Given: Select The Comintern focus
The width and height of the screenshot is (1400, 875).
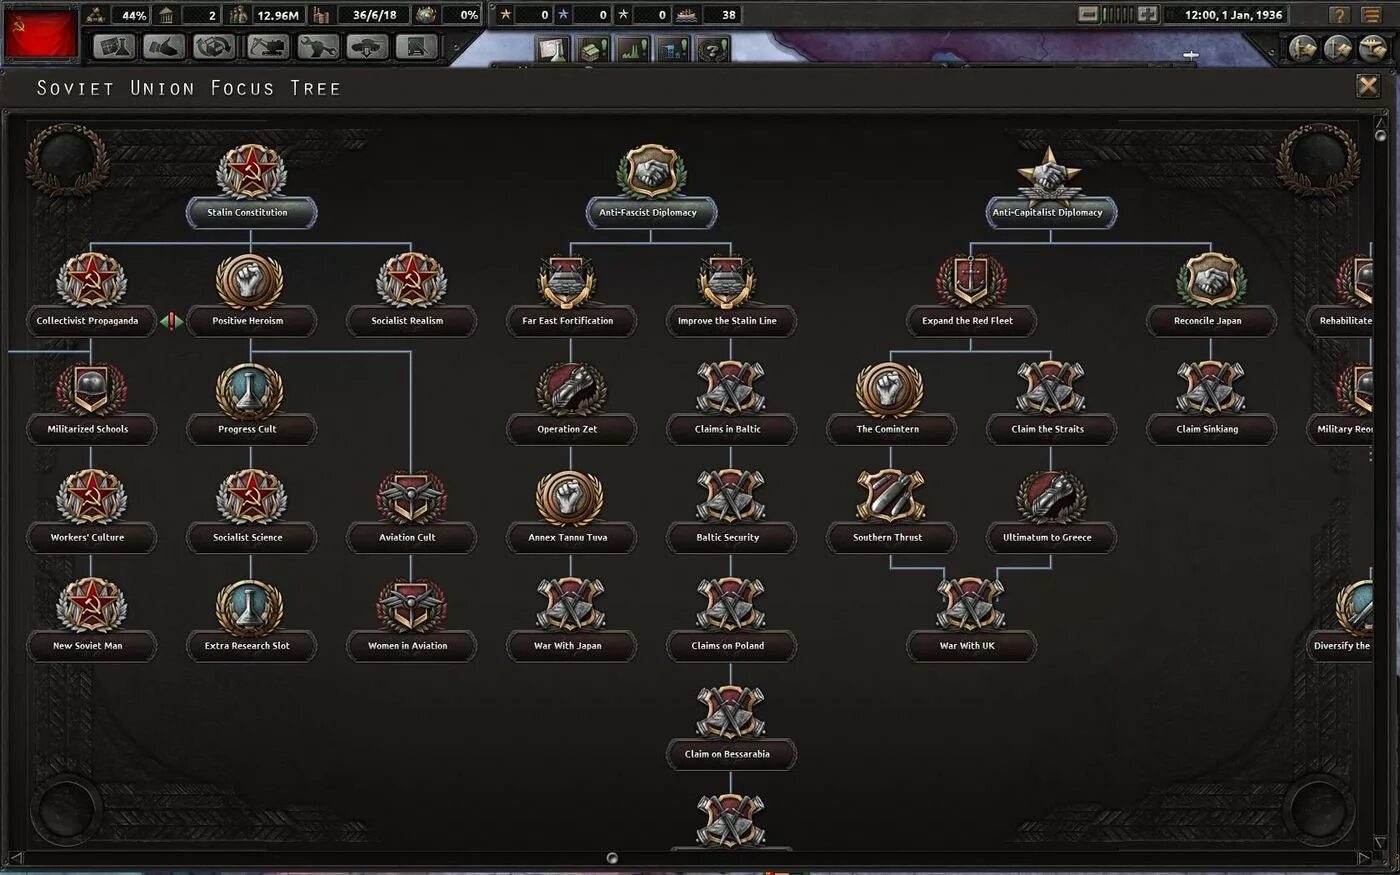Looking at the screenshot, I should [x=890, y=403].
